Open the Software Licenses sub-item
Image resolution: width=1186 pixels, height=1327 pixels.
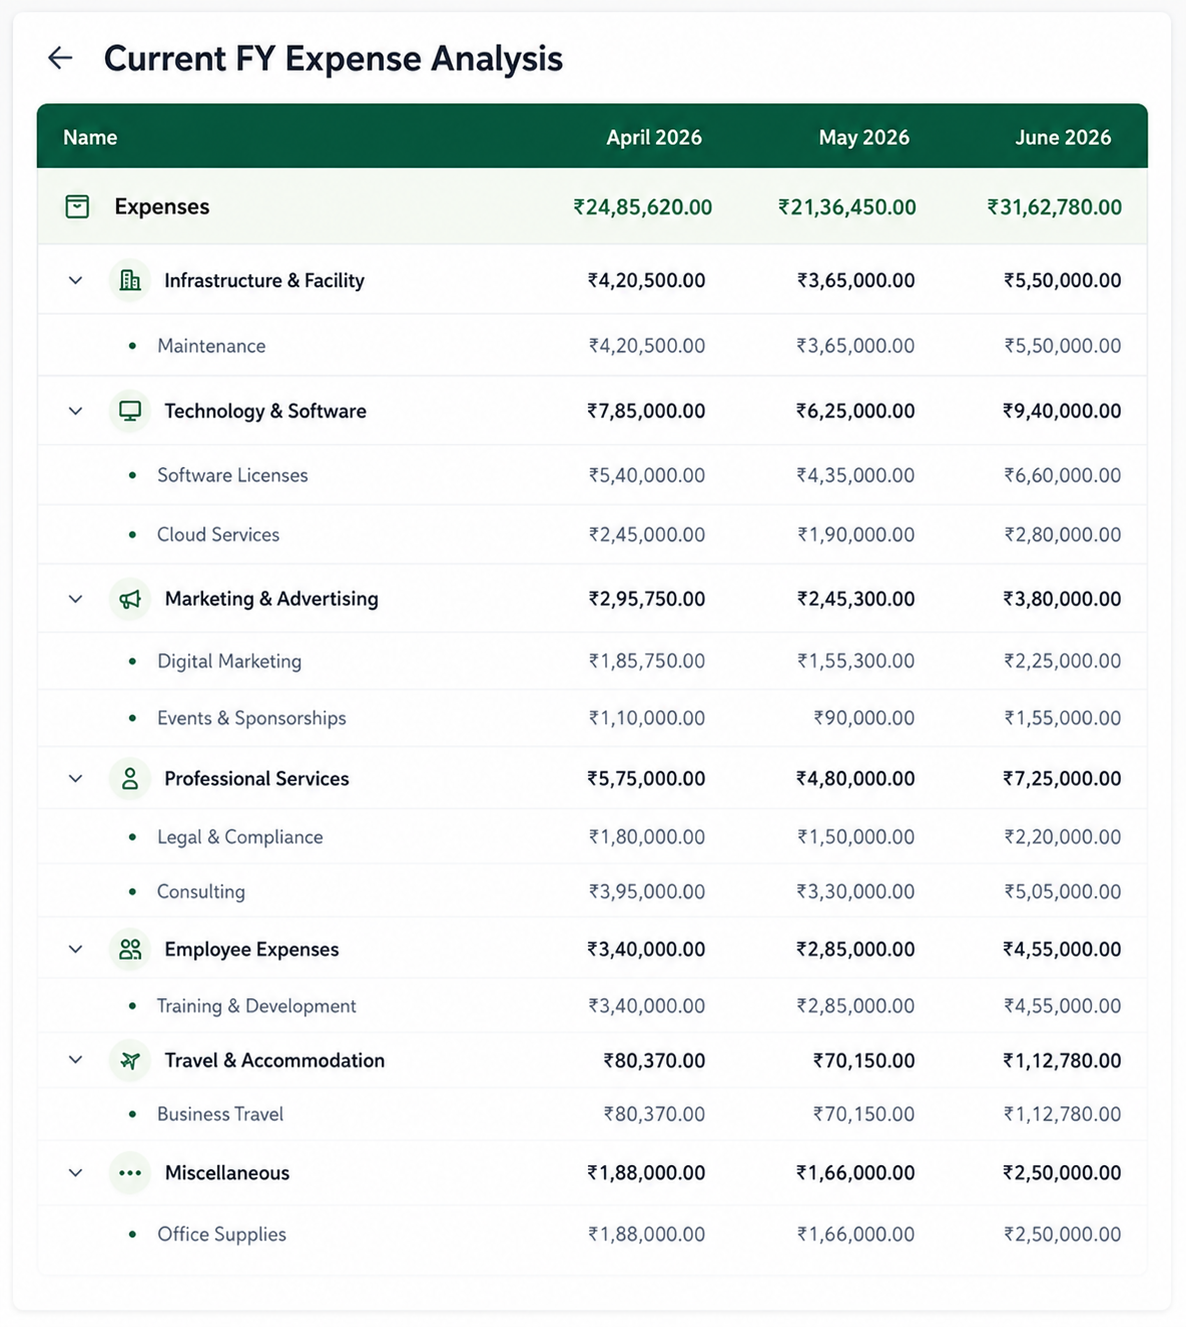click(x=592, y=475)
